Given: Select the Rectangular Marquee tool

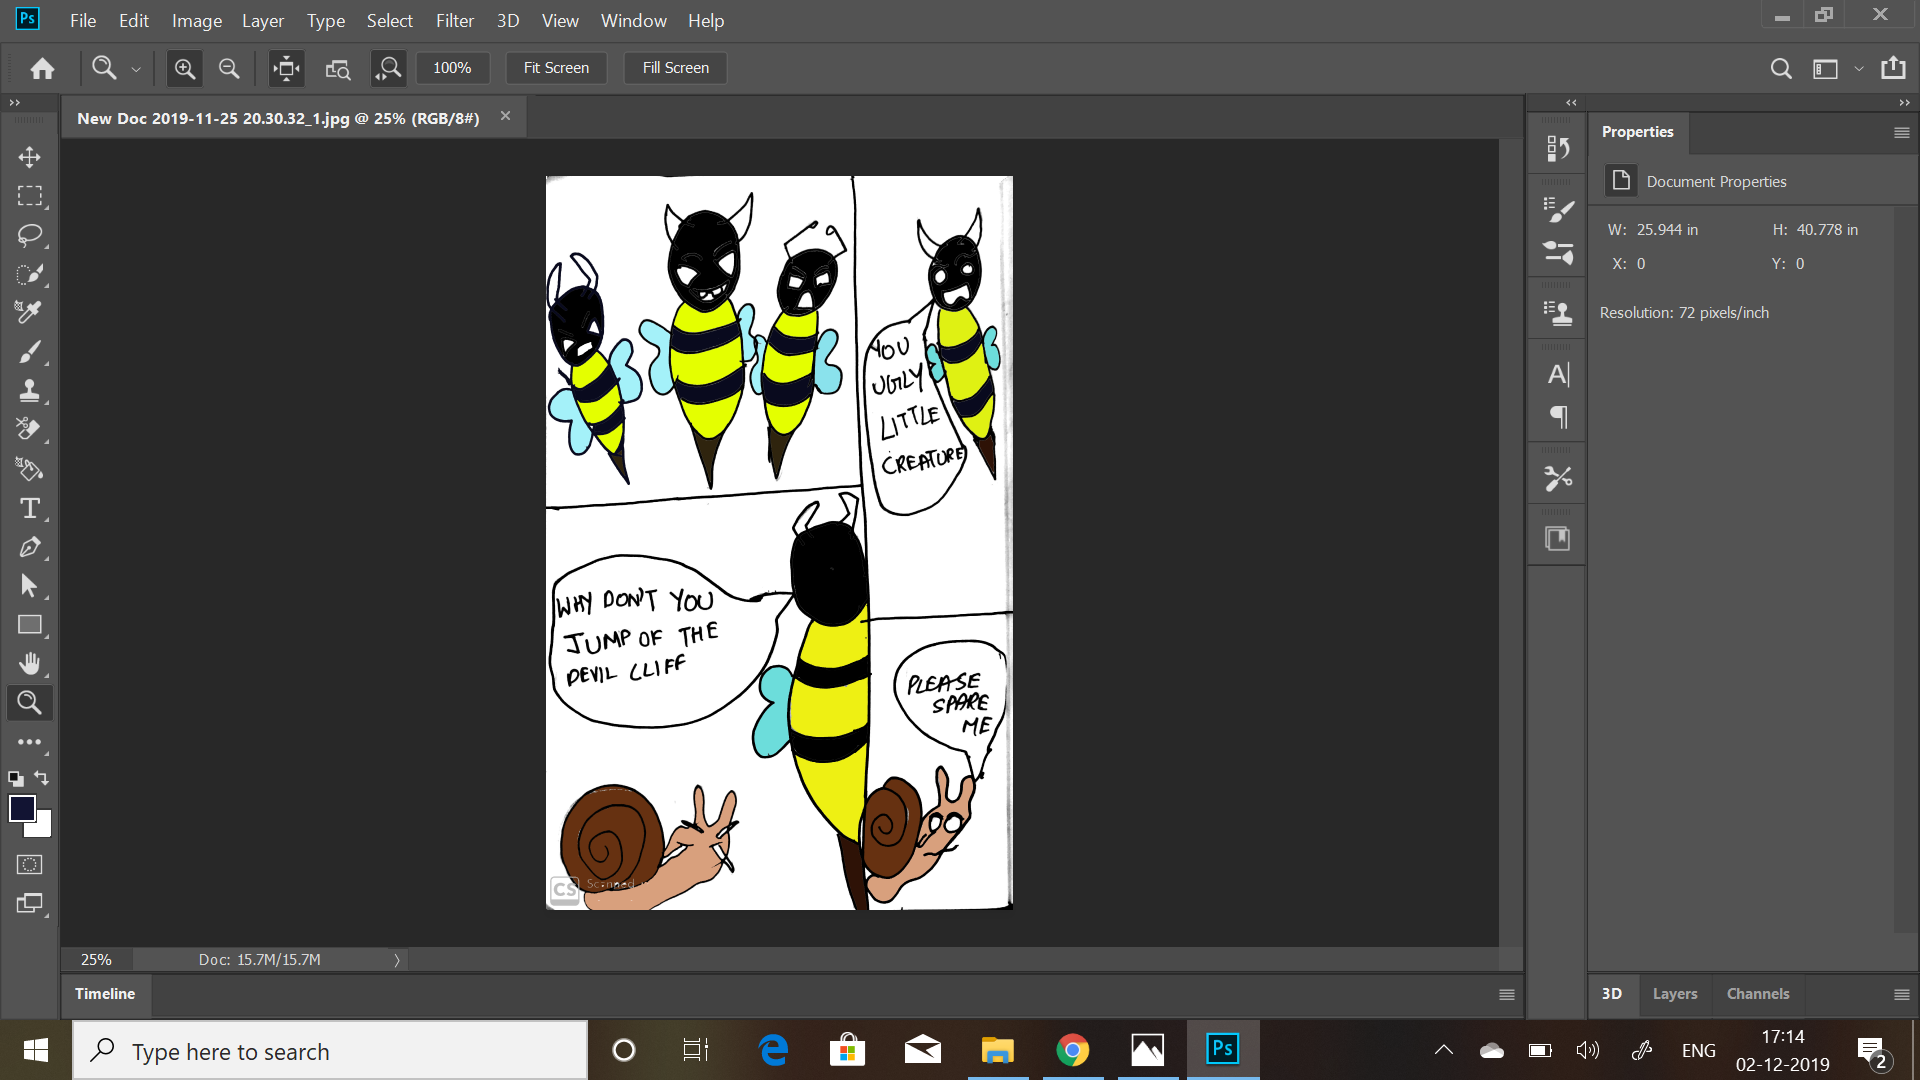Looking at the screenshot, I should coord(29,196).
